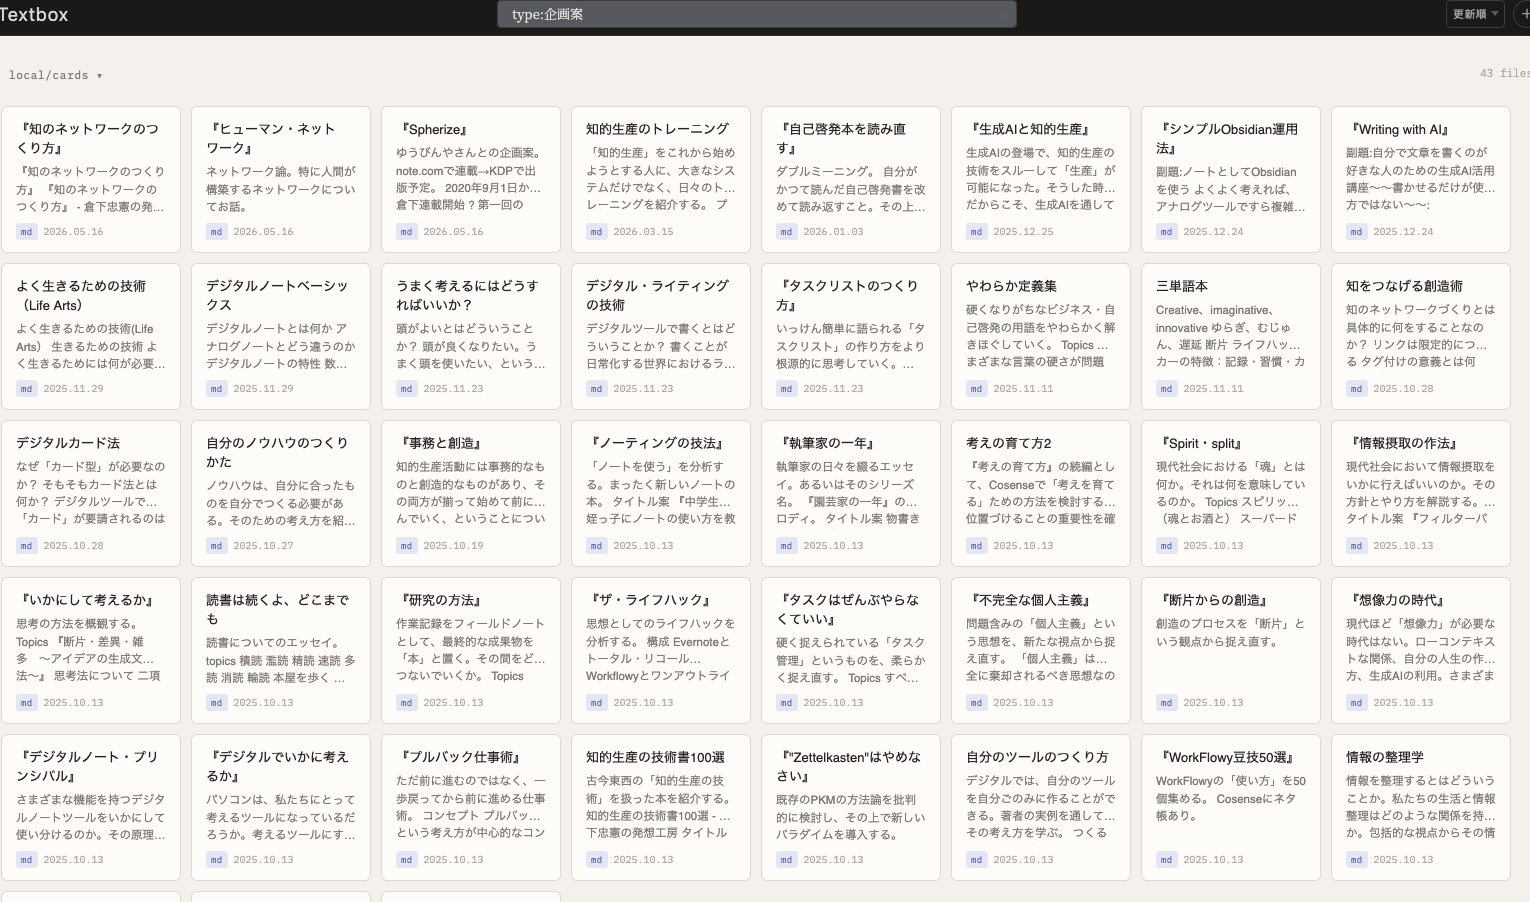Image resolution: width=1530 pixels, height=902 pixels.
Task: Click the 2025.12.25 date on 『生成AIと知的生産』
Action: click(1023, 232)
